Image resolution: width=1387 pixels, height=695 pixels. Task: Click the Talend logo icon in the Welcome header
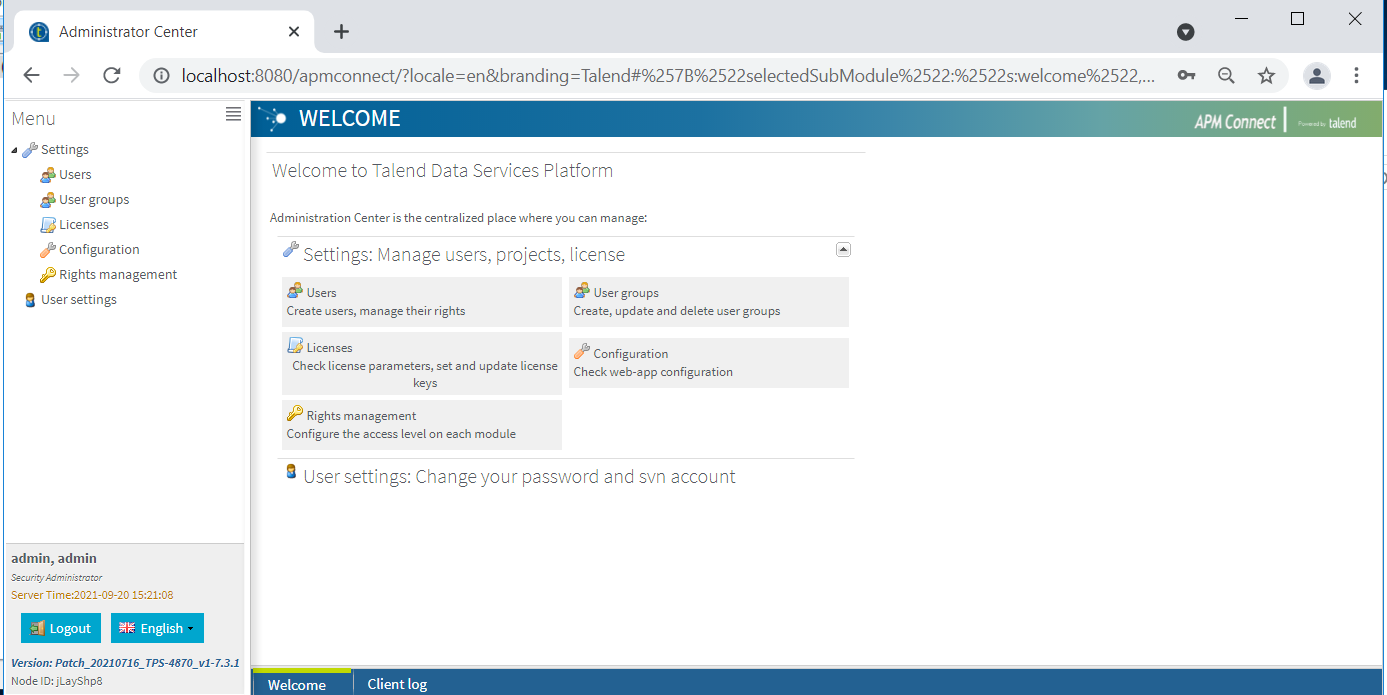(x=273, y=118)
